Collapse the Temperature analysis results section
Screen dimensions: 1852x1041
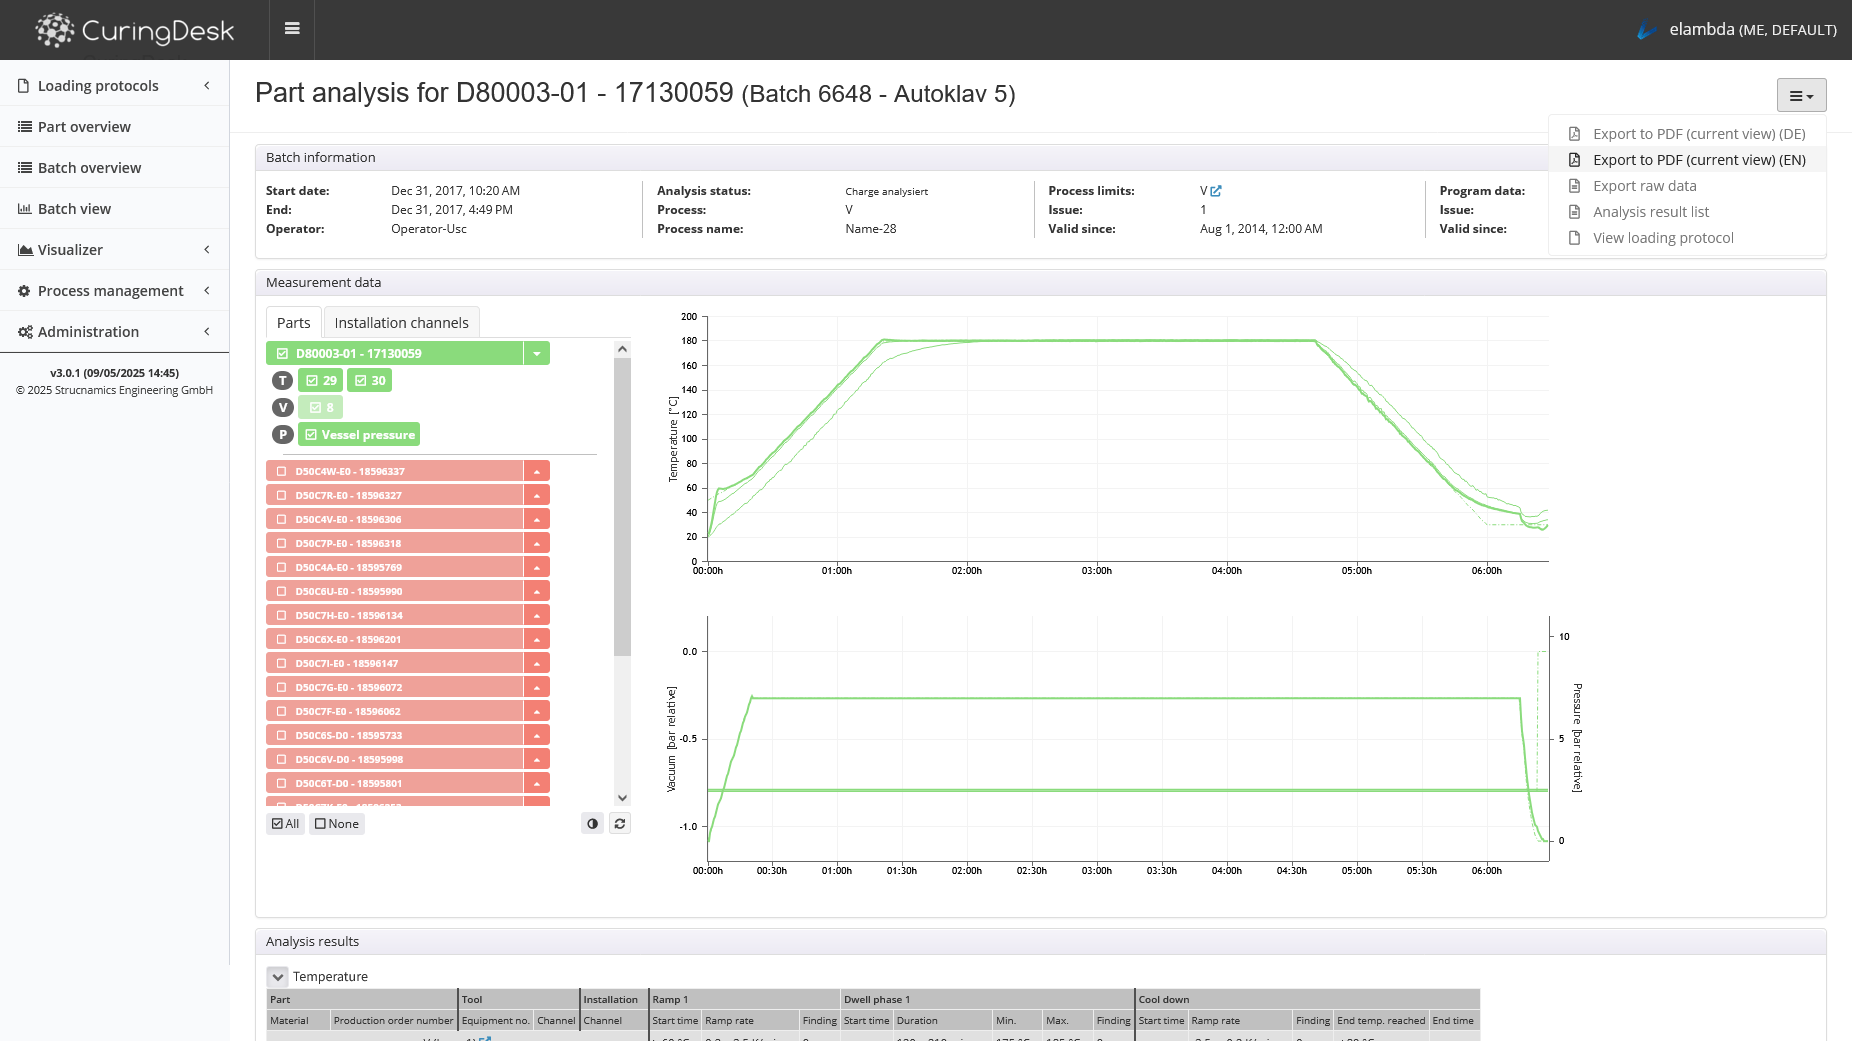tap(278, 977)
